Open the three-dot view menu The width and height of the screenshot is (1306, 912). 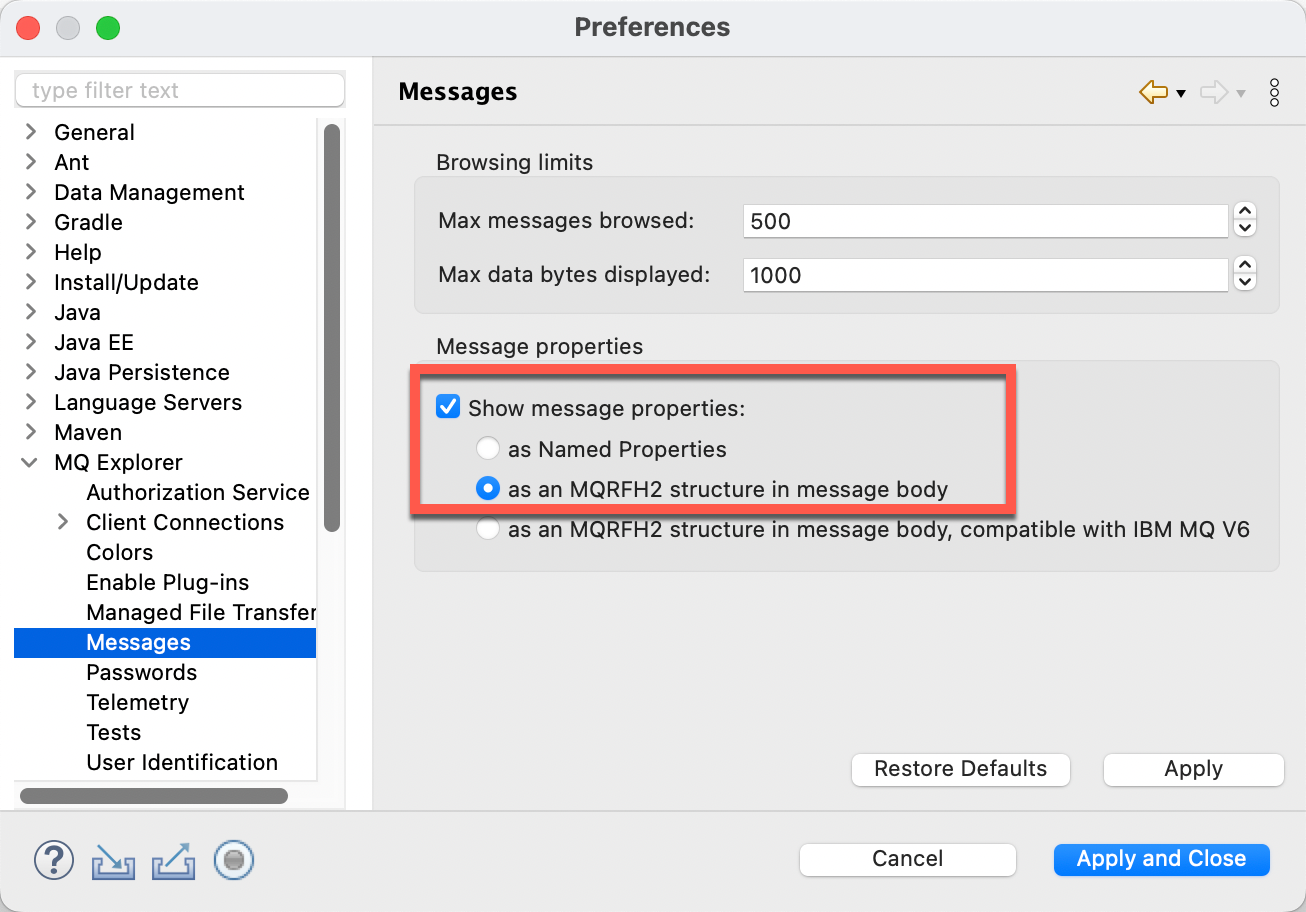[1275, 92]
